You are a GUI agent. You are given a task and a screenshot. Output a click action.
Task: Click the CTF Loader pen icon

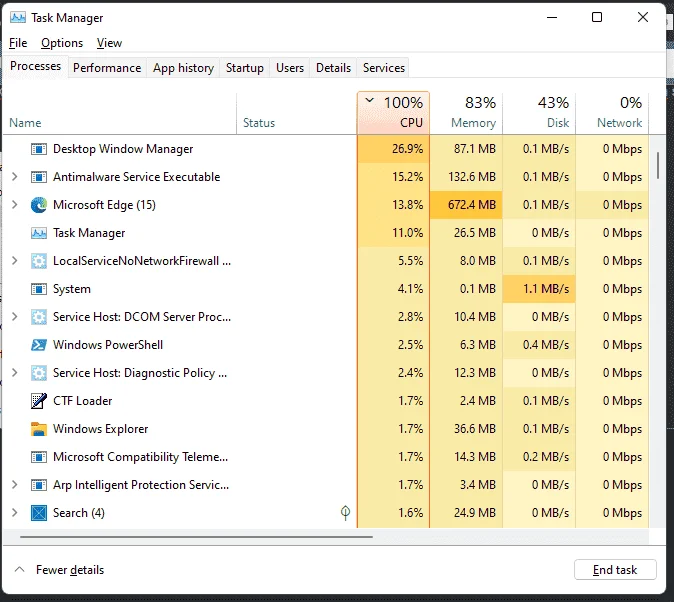(39, 401)
